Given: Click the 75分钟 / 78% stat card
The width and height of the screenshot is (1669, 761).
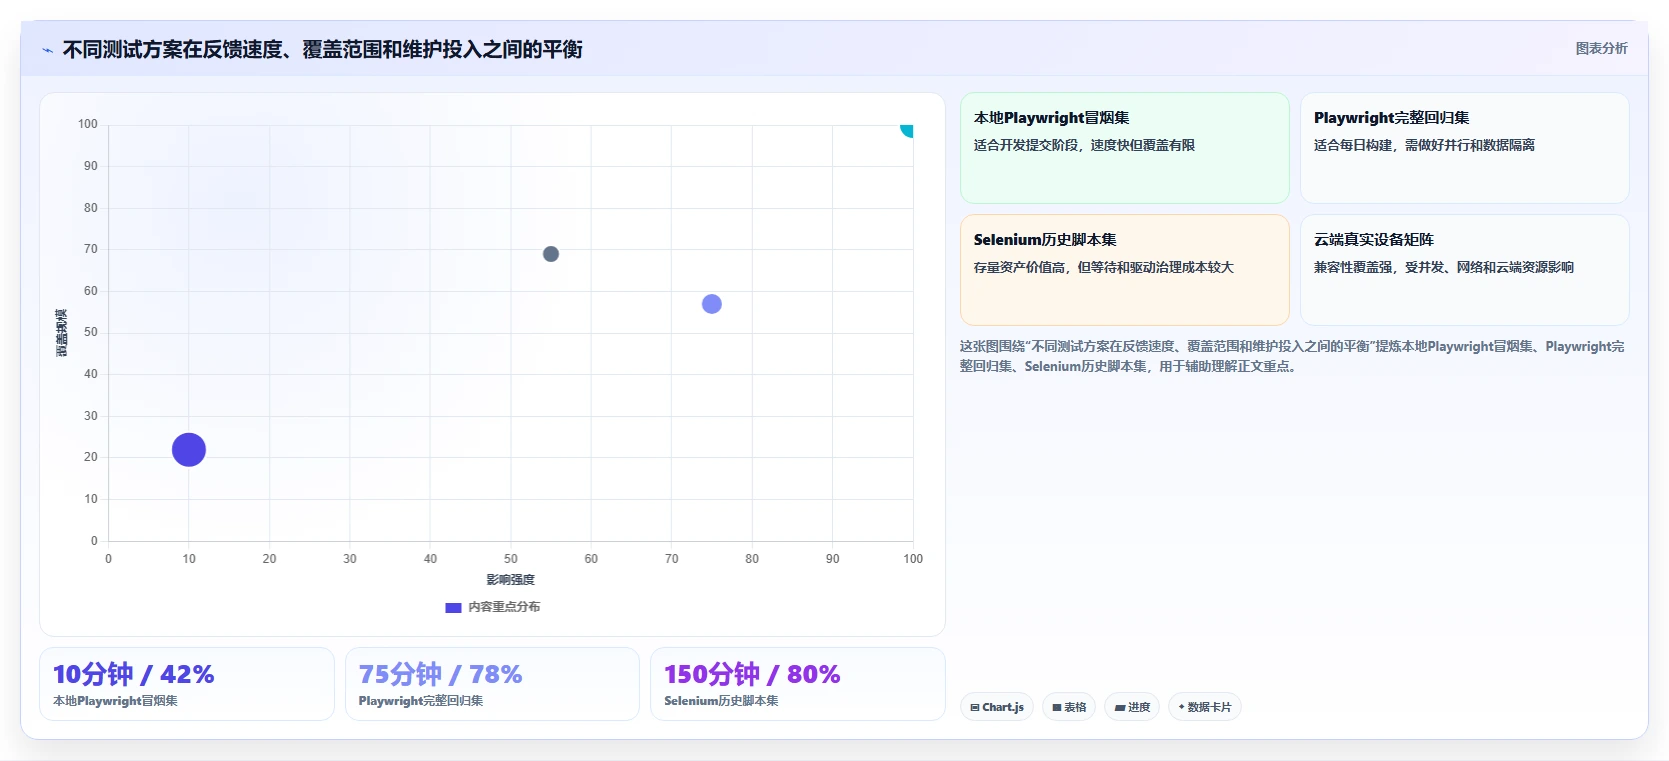Looking at the screenshot, I should [x=492, y=684].
